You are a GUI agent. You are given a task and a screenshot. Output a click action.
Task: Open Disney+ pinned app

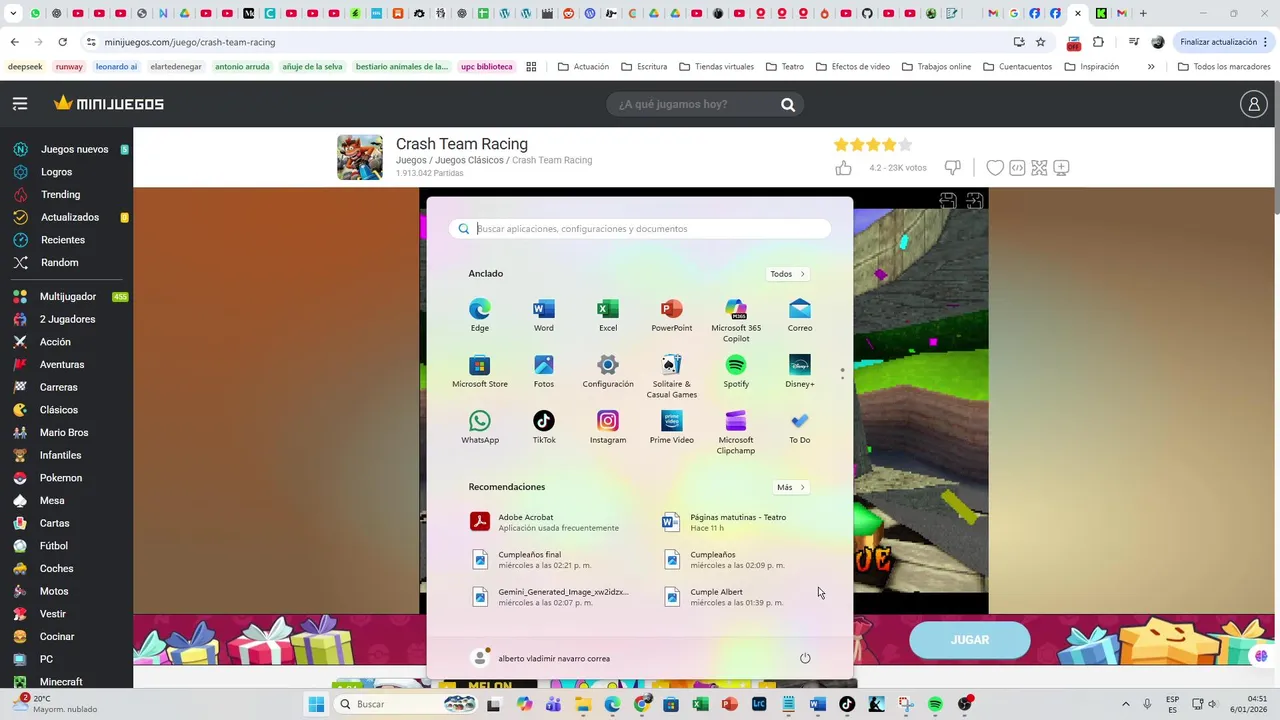(x=800, y=370)
